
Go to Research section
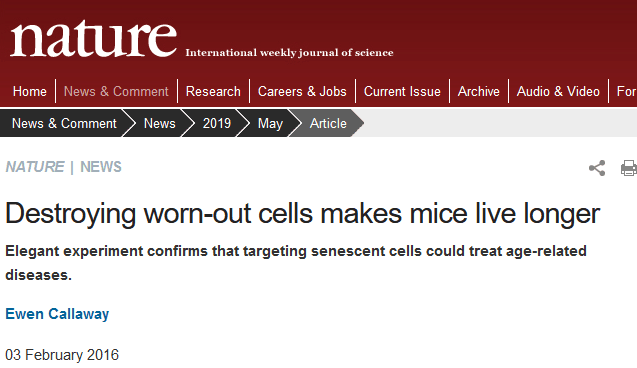pos(213,91)
